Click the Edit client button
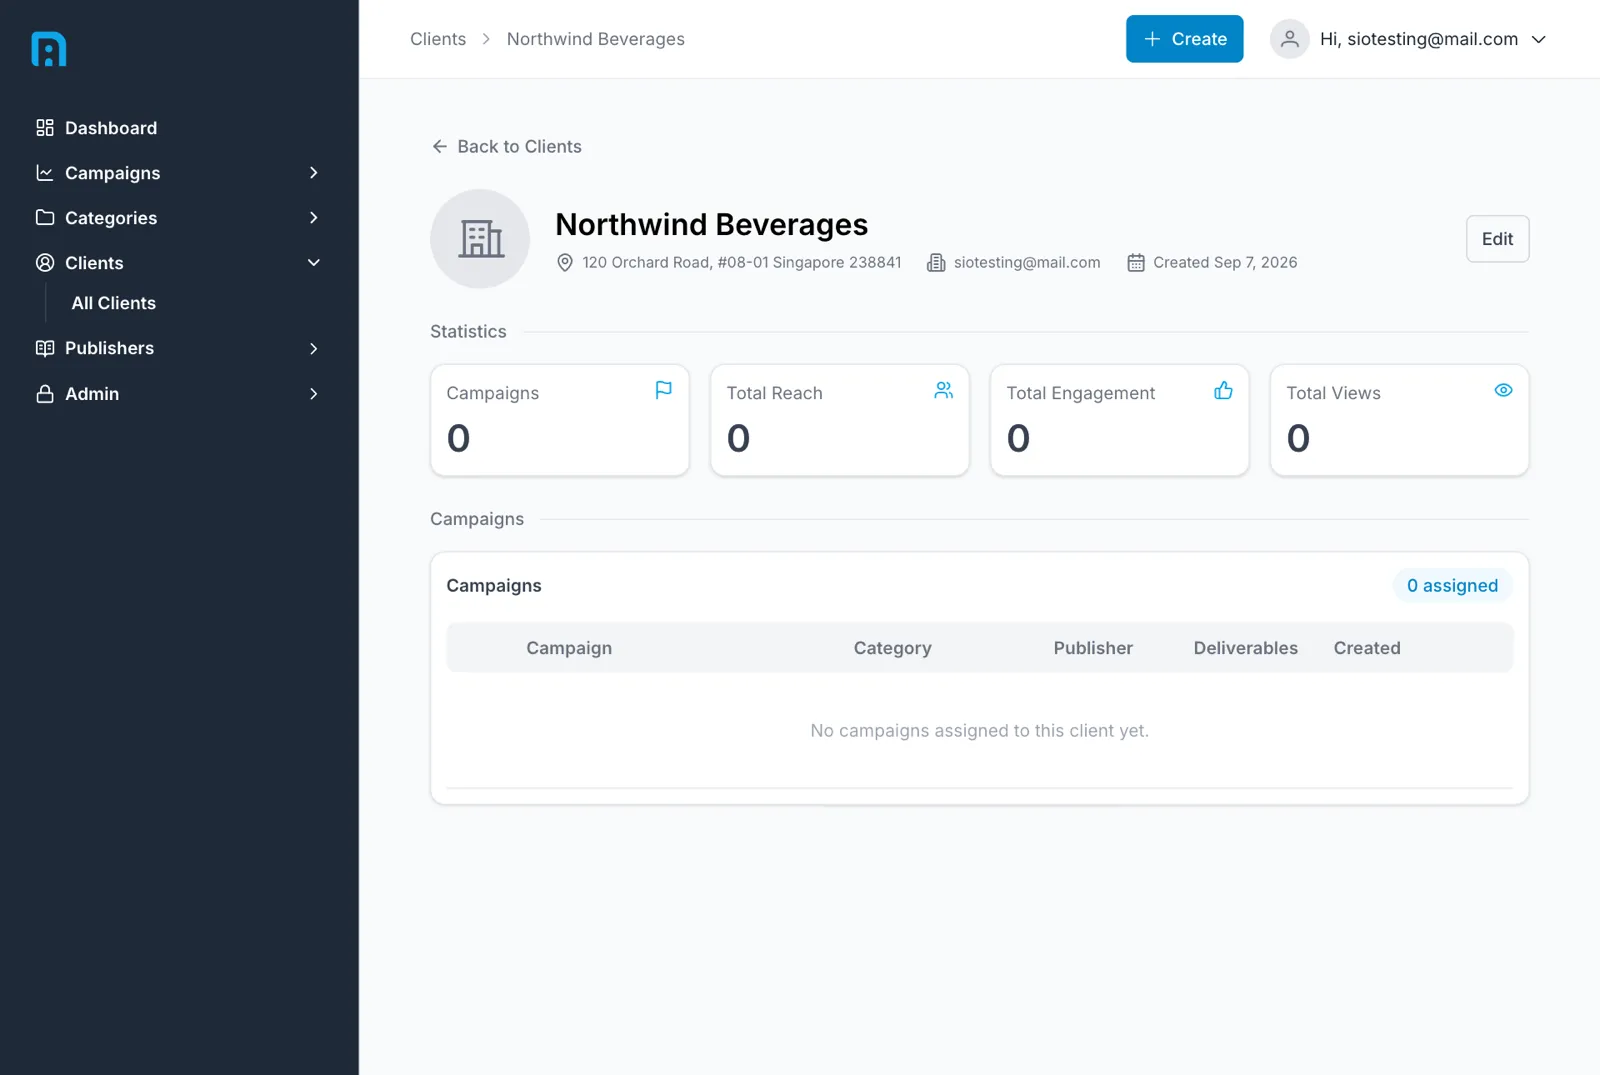The width and height of the screenshot is (1600, 1075). point(1497,239)
